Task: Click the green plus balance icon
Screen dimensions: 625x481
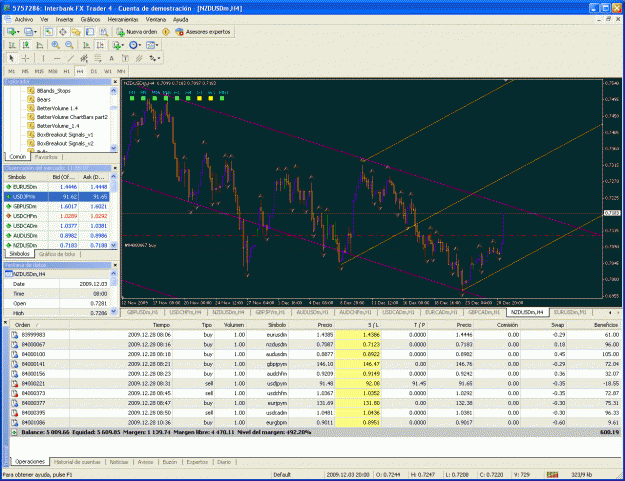Action: coord(14,432)
